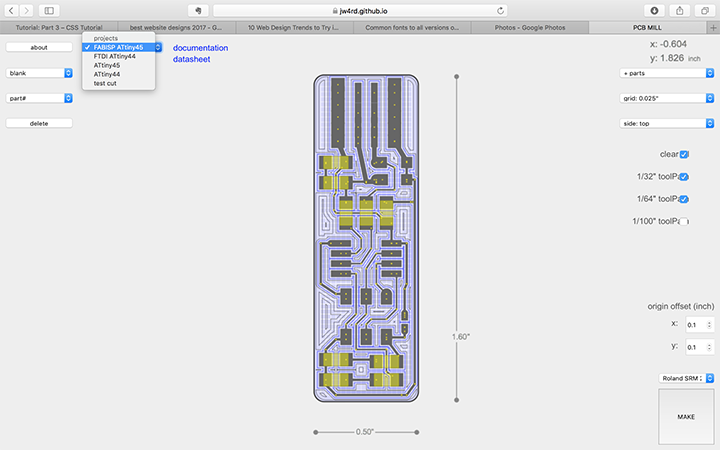
Task: Open the blank dropdown
Action: (x=39, y=73)
